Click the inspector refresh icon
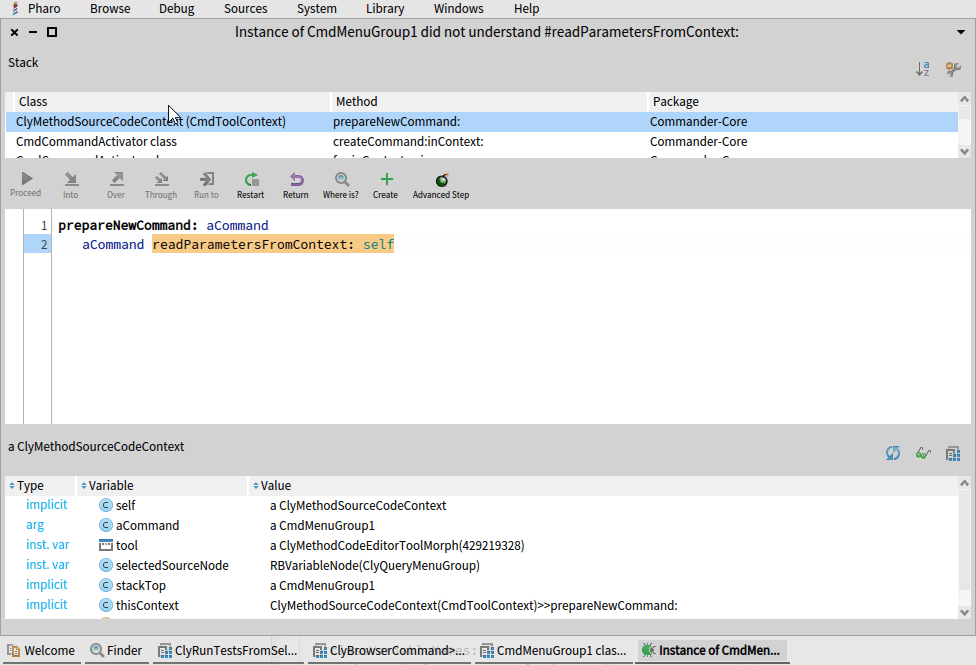 tap(893, 453)
